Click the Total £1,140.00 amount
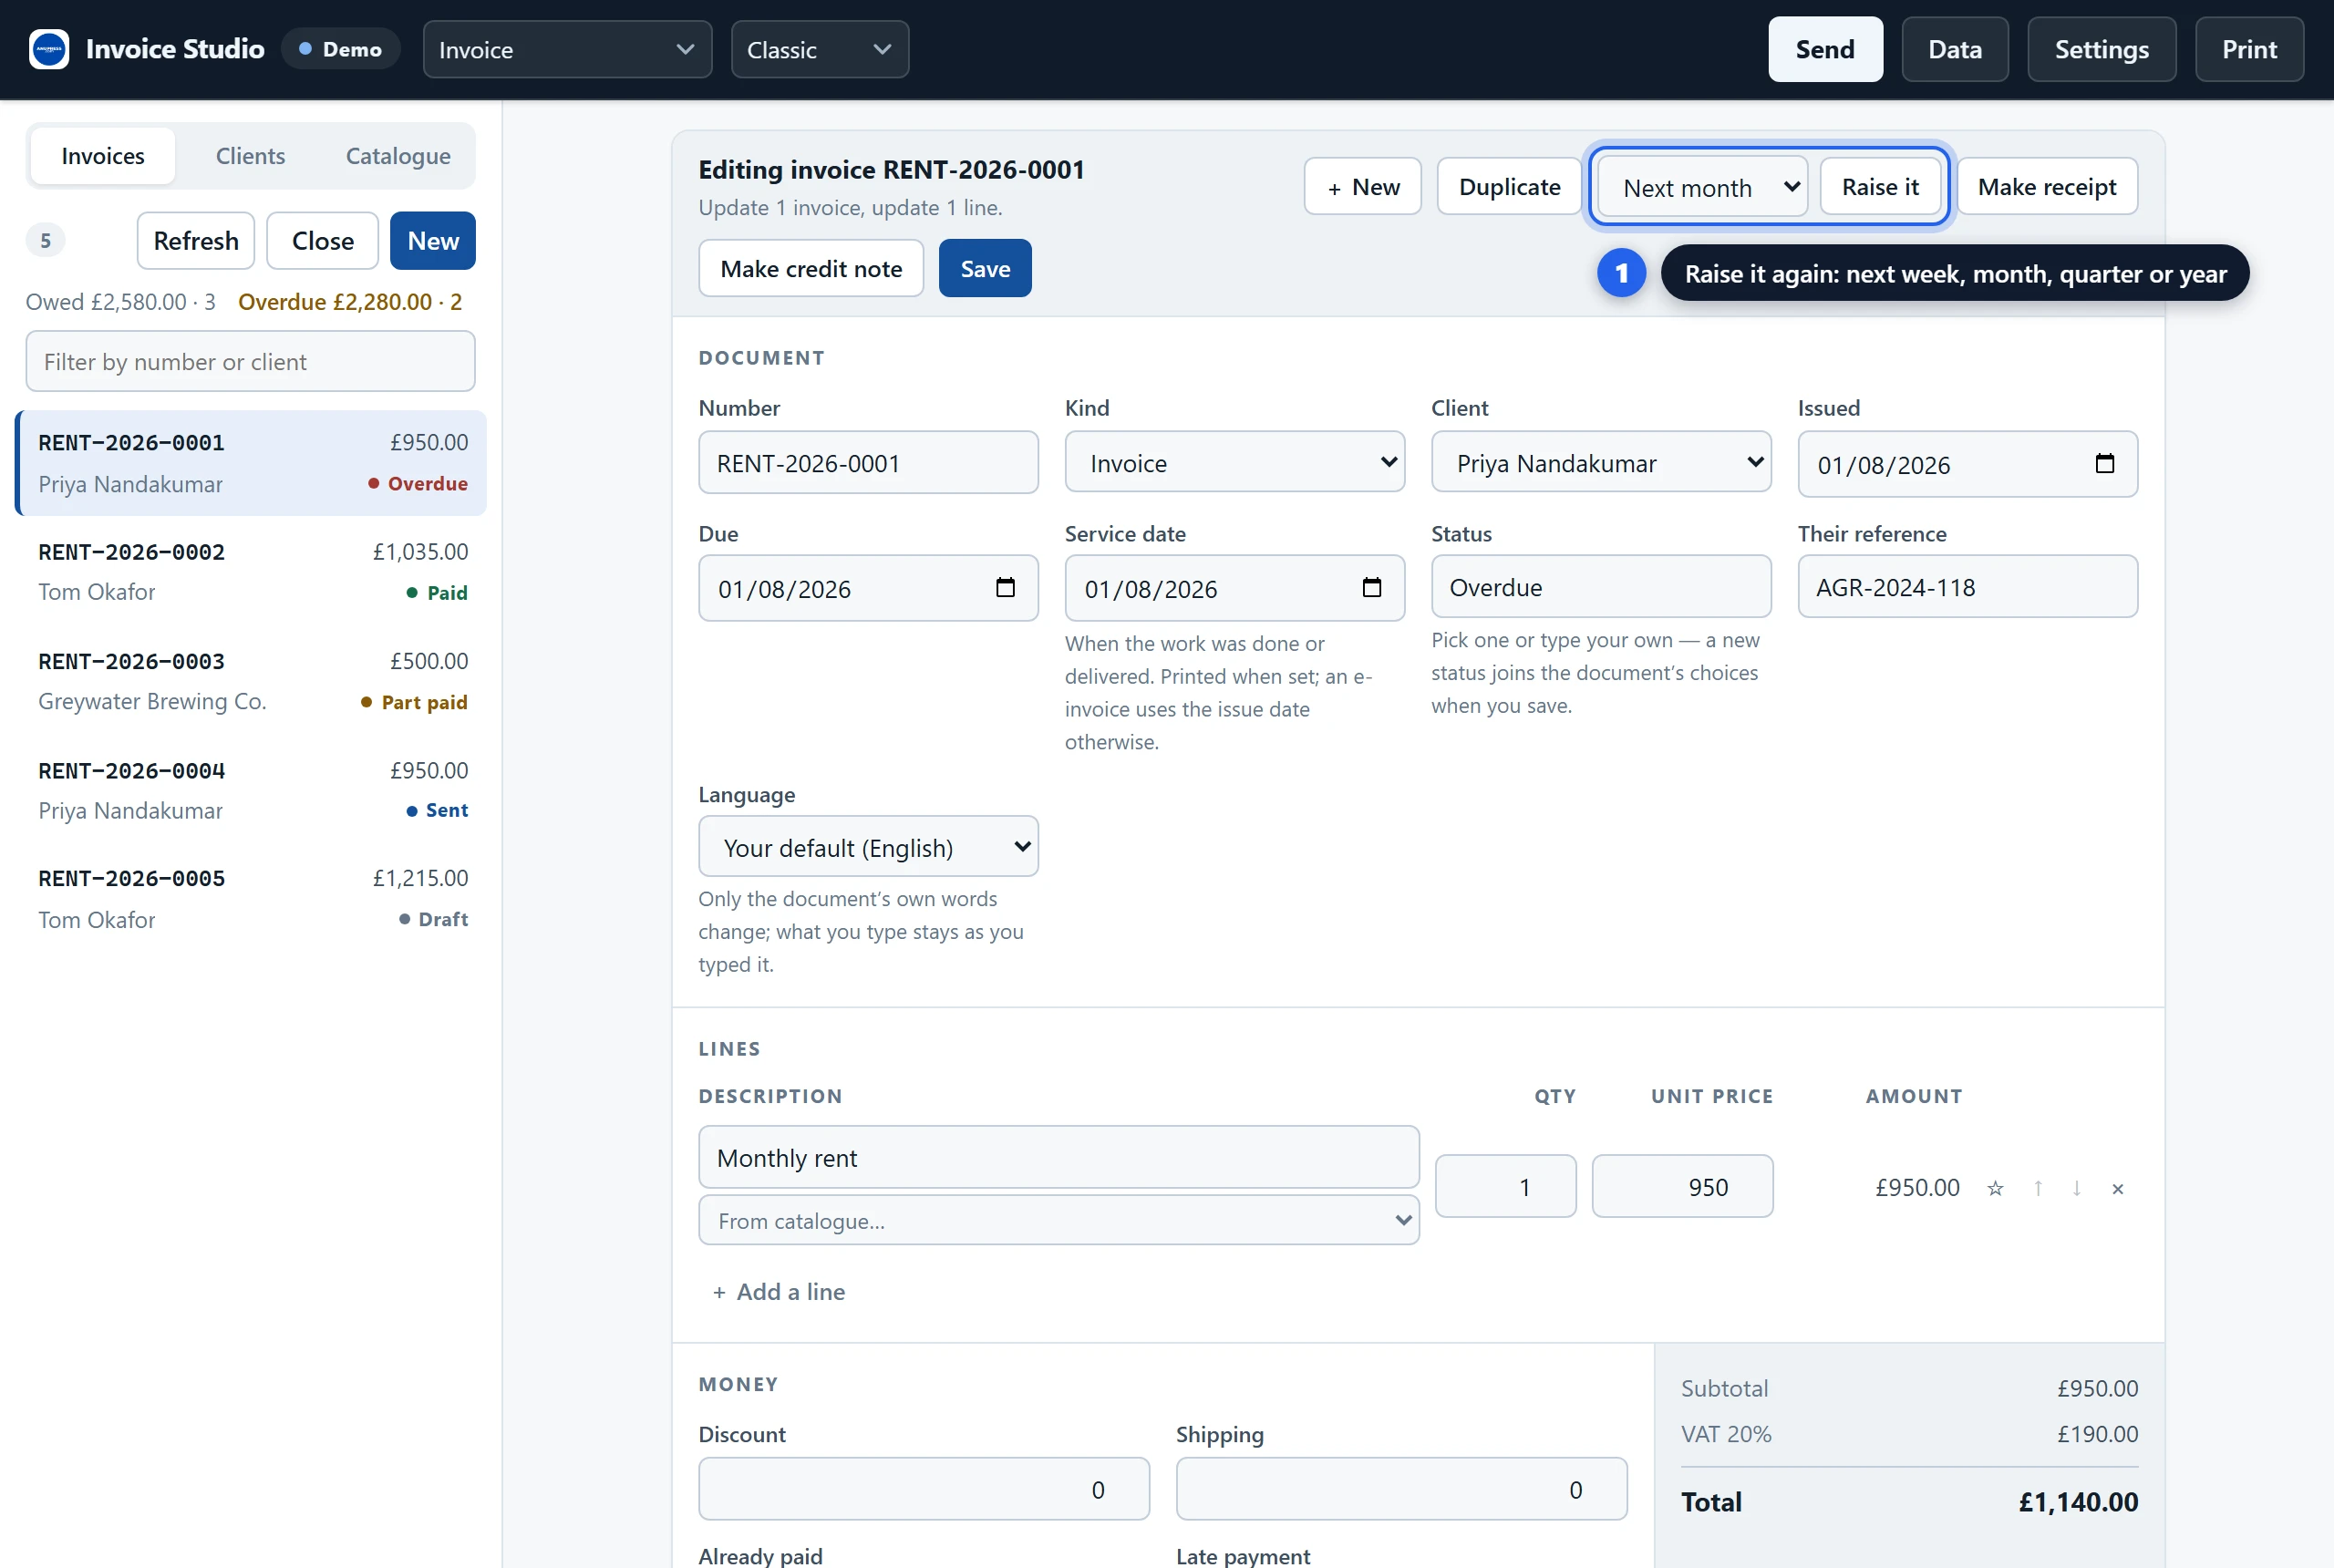The height and width of the screenshot is (1568, 2334). [x=2078, y=1501]
